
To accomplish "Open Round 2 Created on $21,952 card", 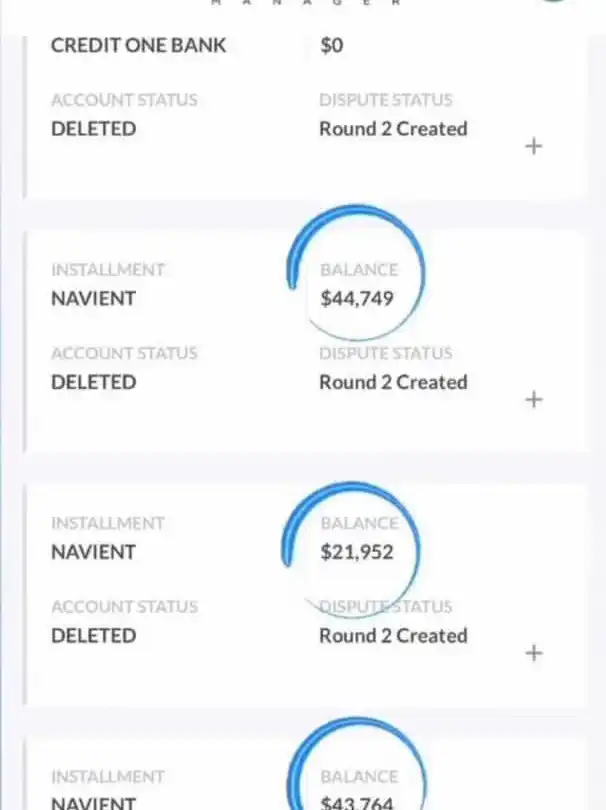I will 393,636.
